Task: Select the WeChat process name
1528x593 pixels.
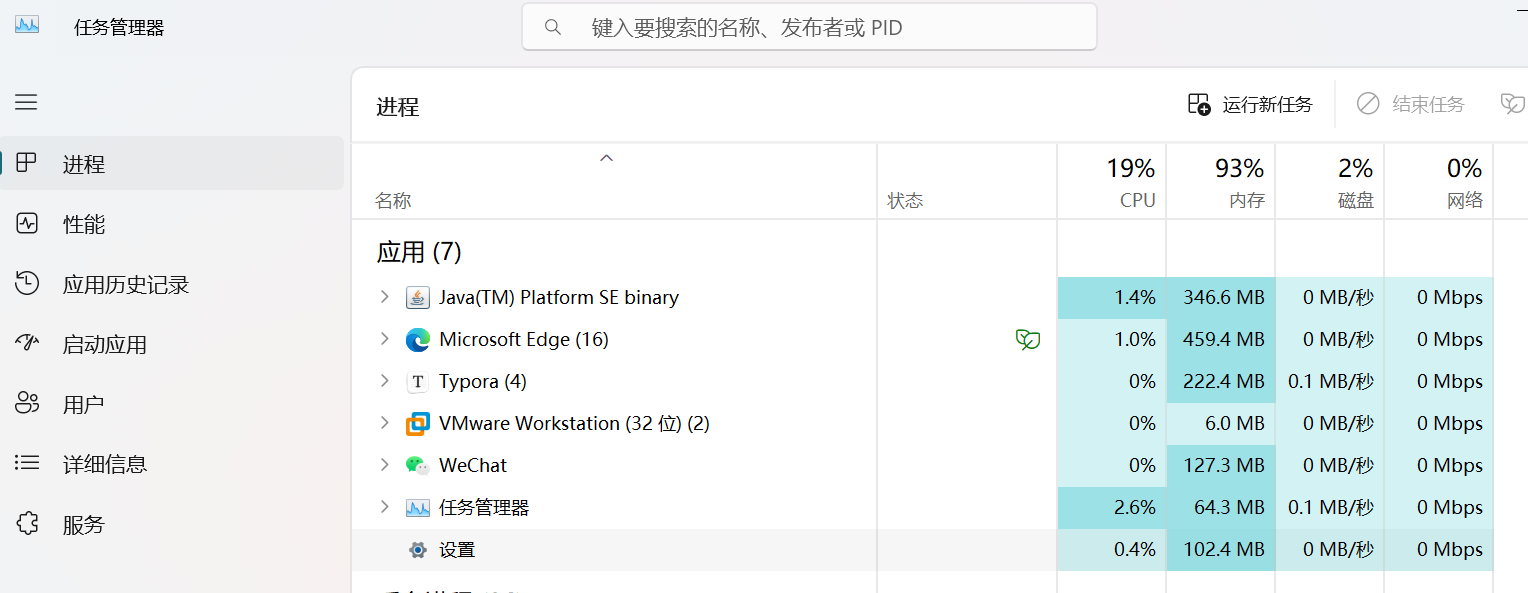Action: (x=473, y=465)
